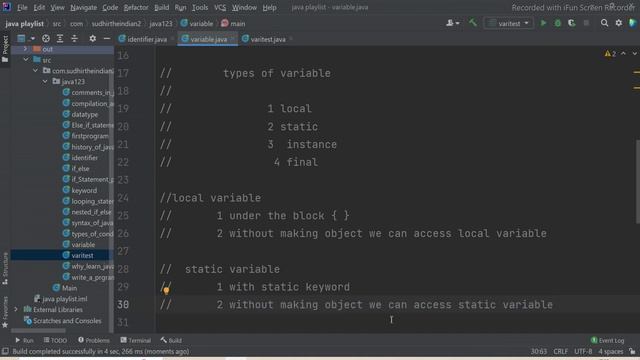Go to previous highlighted error arrow
This screenshot has width=640, height=360.
click(x=623, y=53)
